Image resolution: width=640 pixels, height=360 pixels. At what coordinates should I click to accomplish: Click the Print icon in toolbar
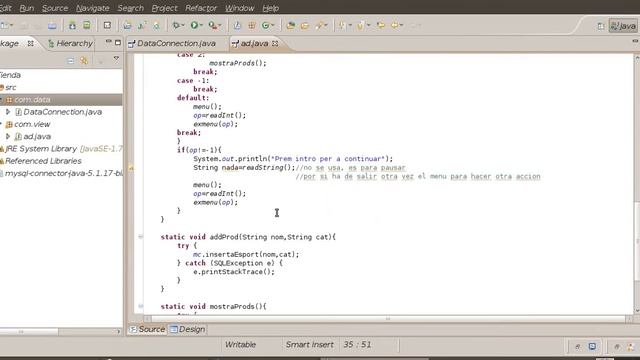pyautogui.click(x=52, y=26)
